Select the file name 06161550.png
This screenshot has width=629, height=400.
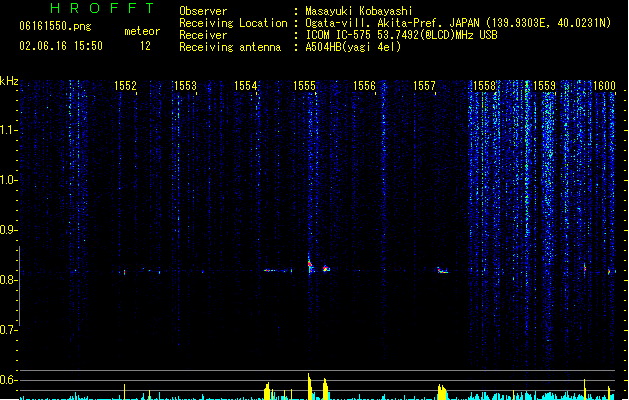55,26
